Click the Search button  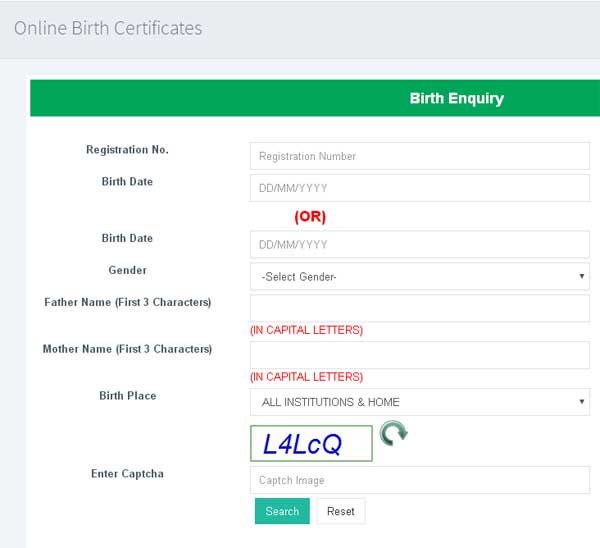[282, 511]
